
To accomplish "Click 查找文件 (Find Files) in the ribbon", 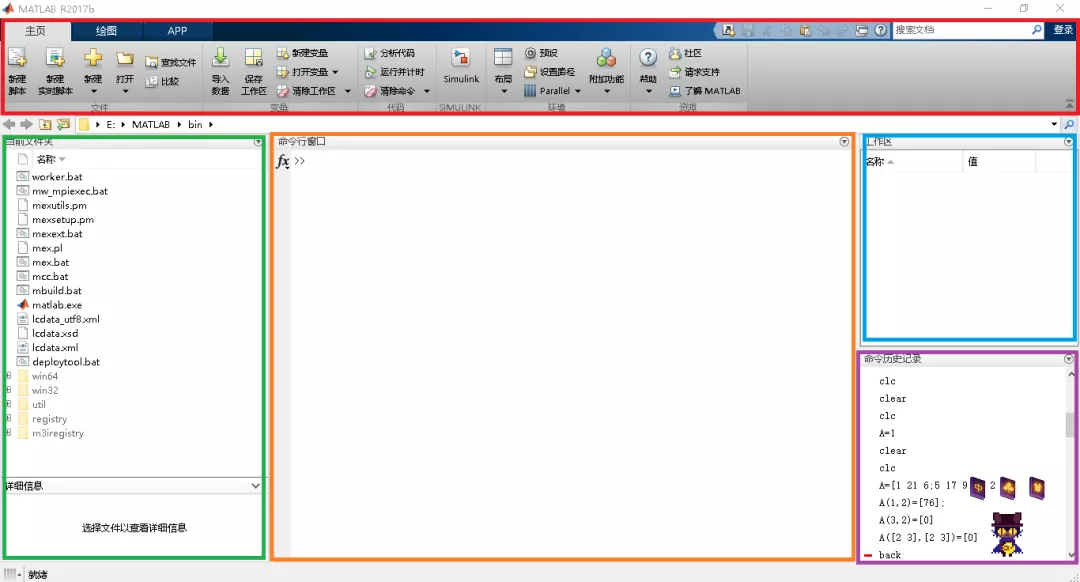I will pyautogui.click(x=171, y=63).
